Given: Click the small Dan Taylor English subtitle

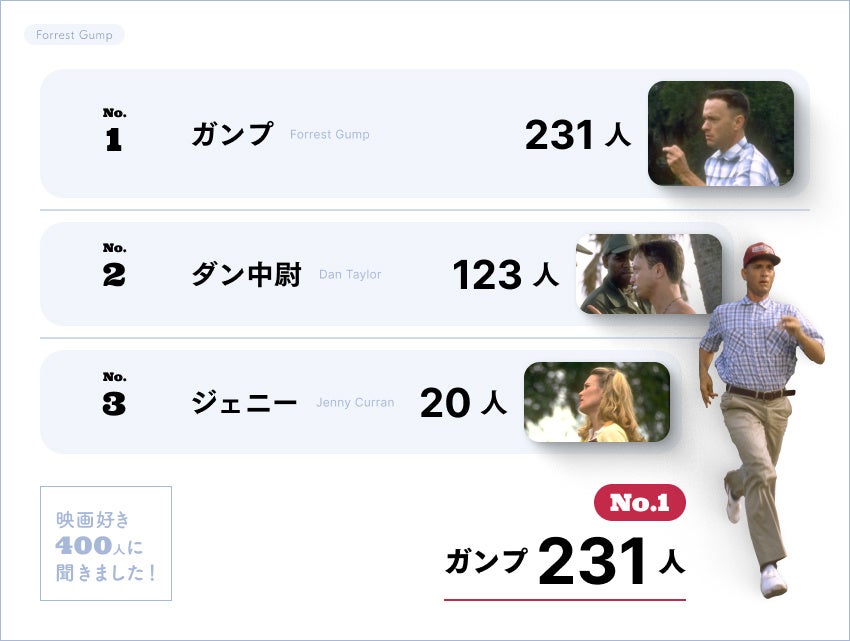Looking at the screenshot, I should pyautogui.click(x=350, y=274).
